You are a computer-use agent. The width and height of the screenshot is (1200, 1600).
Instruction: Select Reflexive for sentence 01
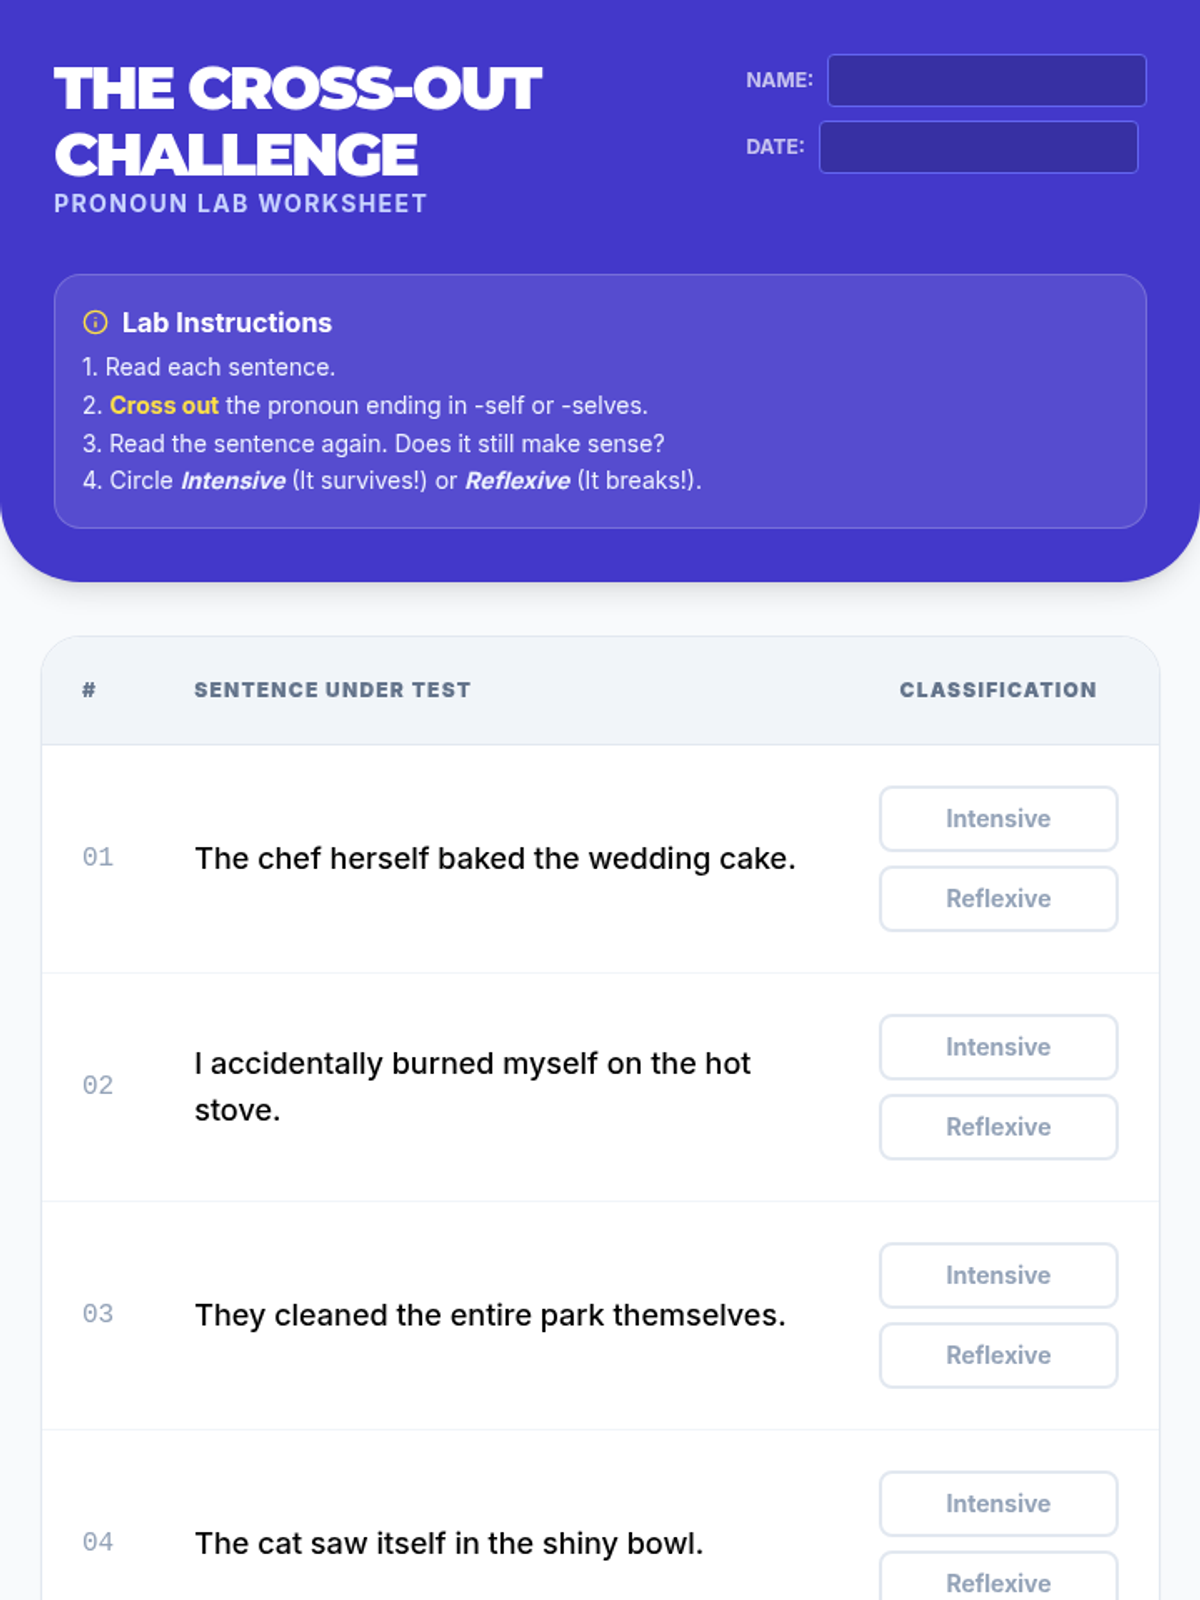pyautogui.click(x=998, y=899)
